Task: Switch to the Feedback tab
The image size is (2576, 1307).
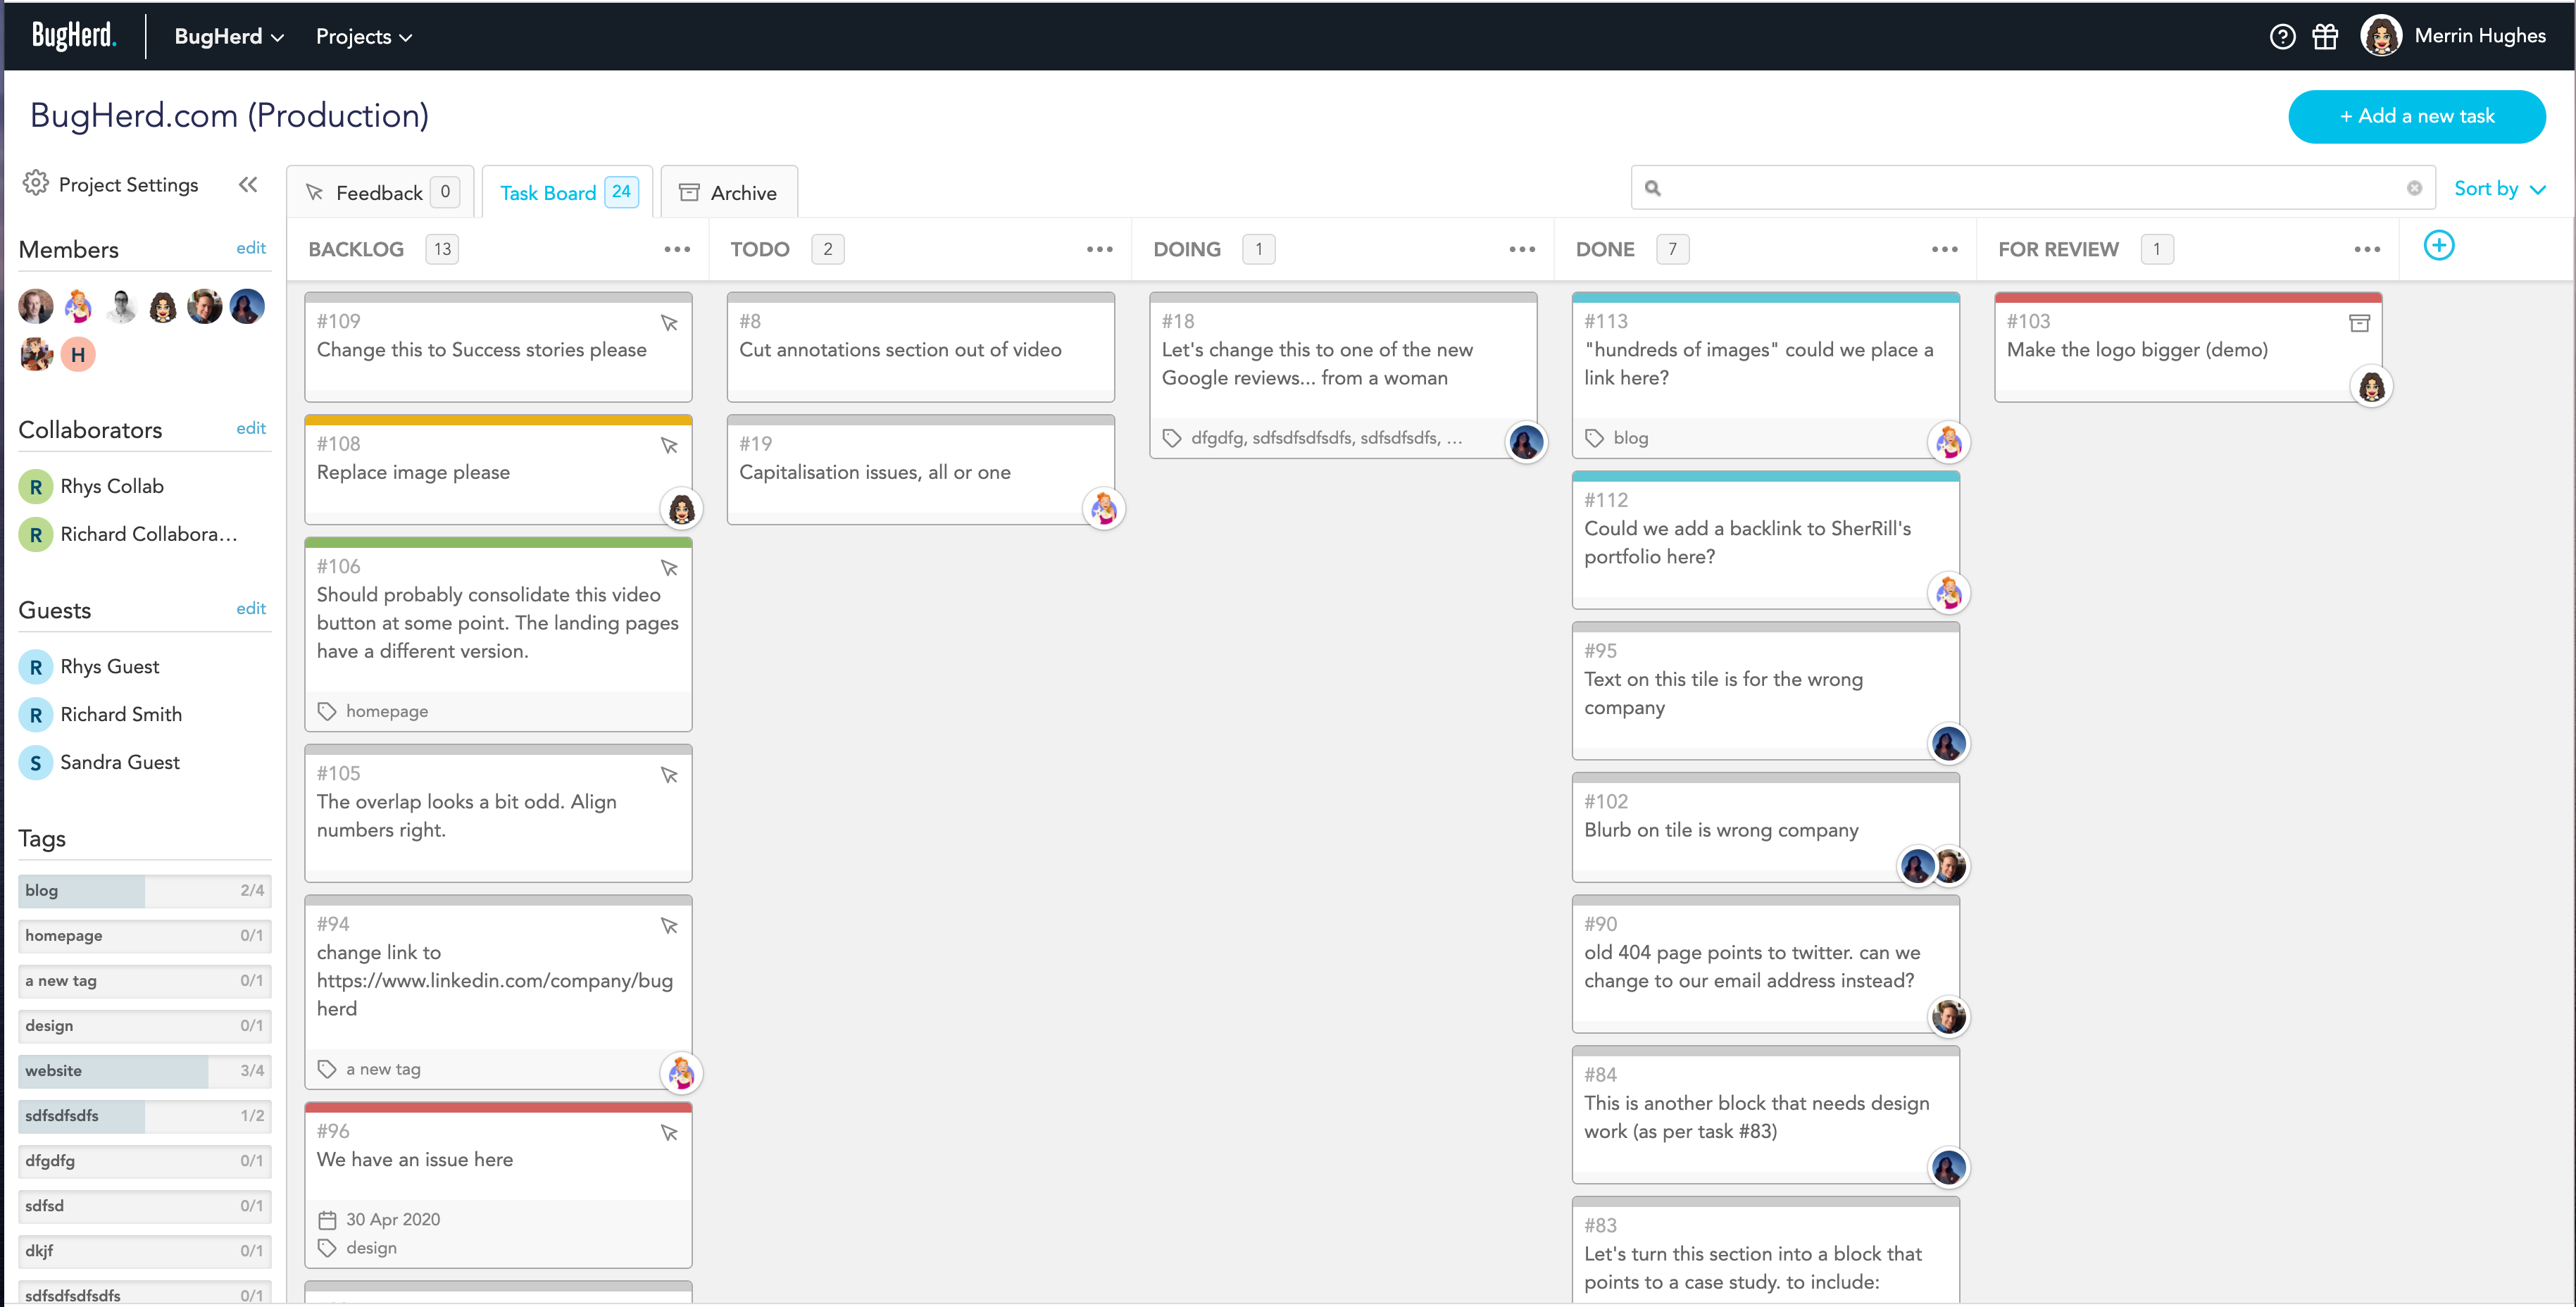Action: tap(382, 192)
